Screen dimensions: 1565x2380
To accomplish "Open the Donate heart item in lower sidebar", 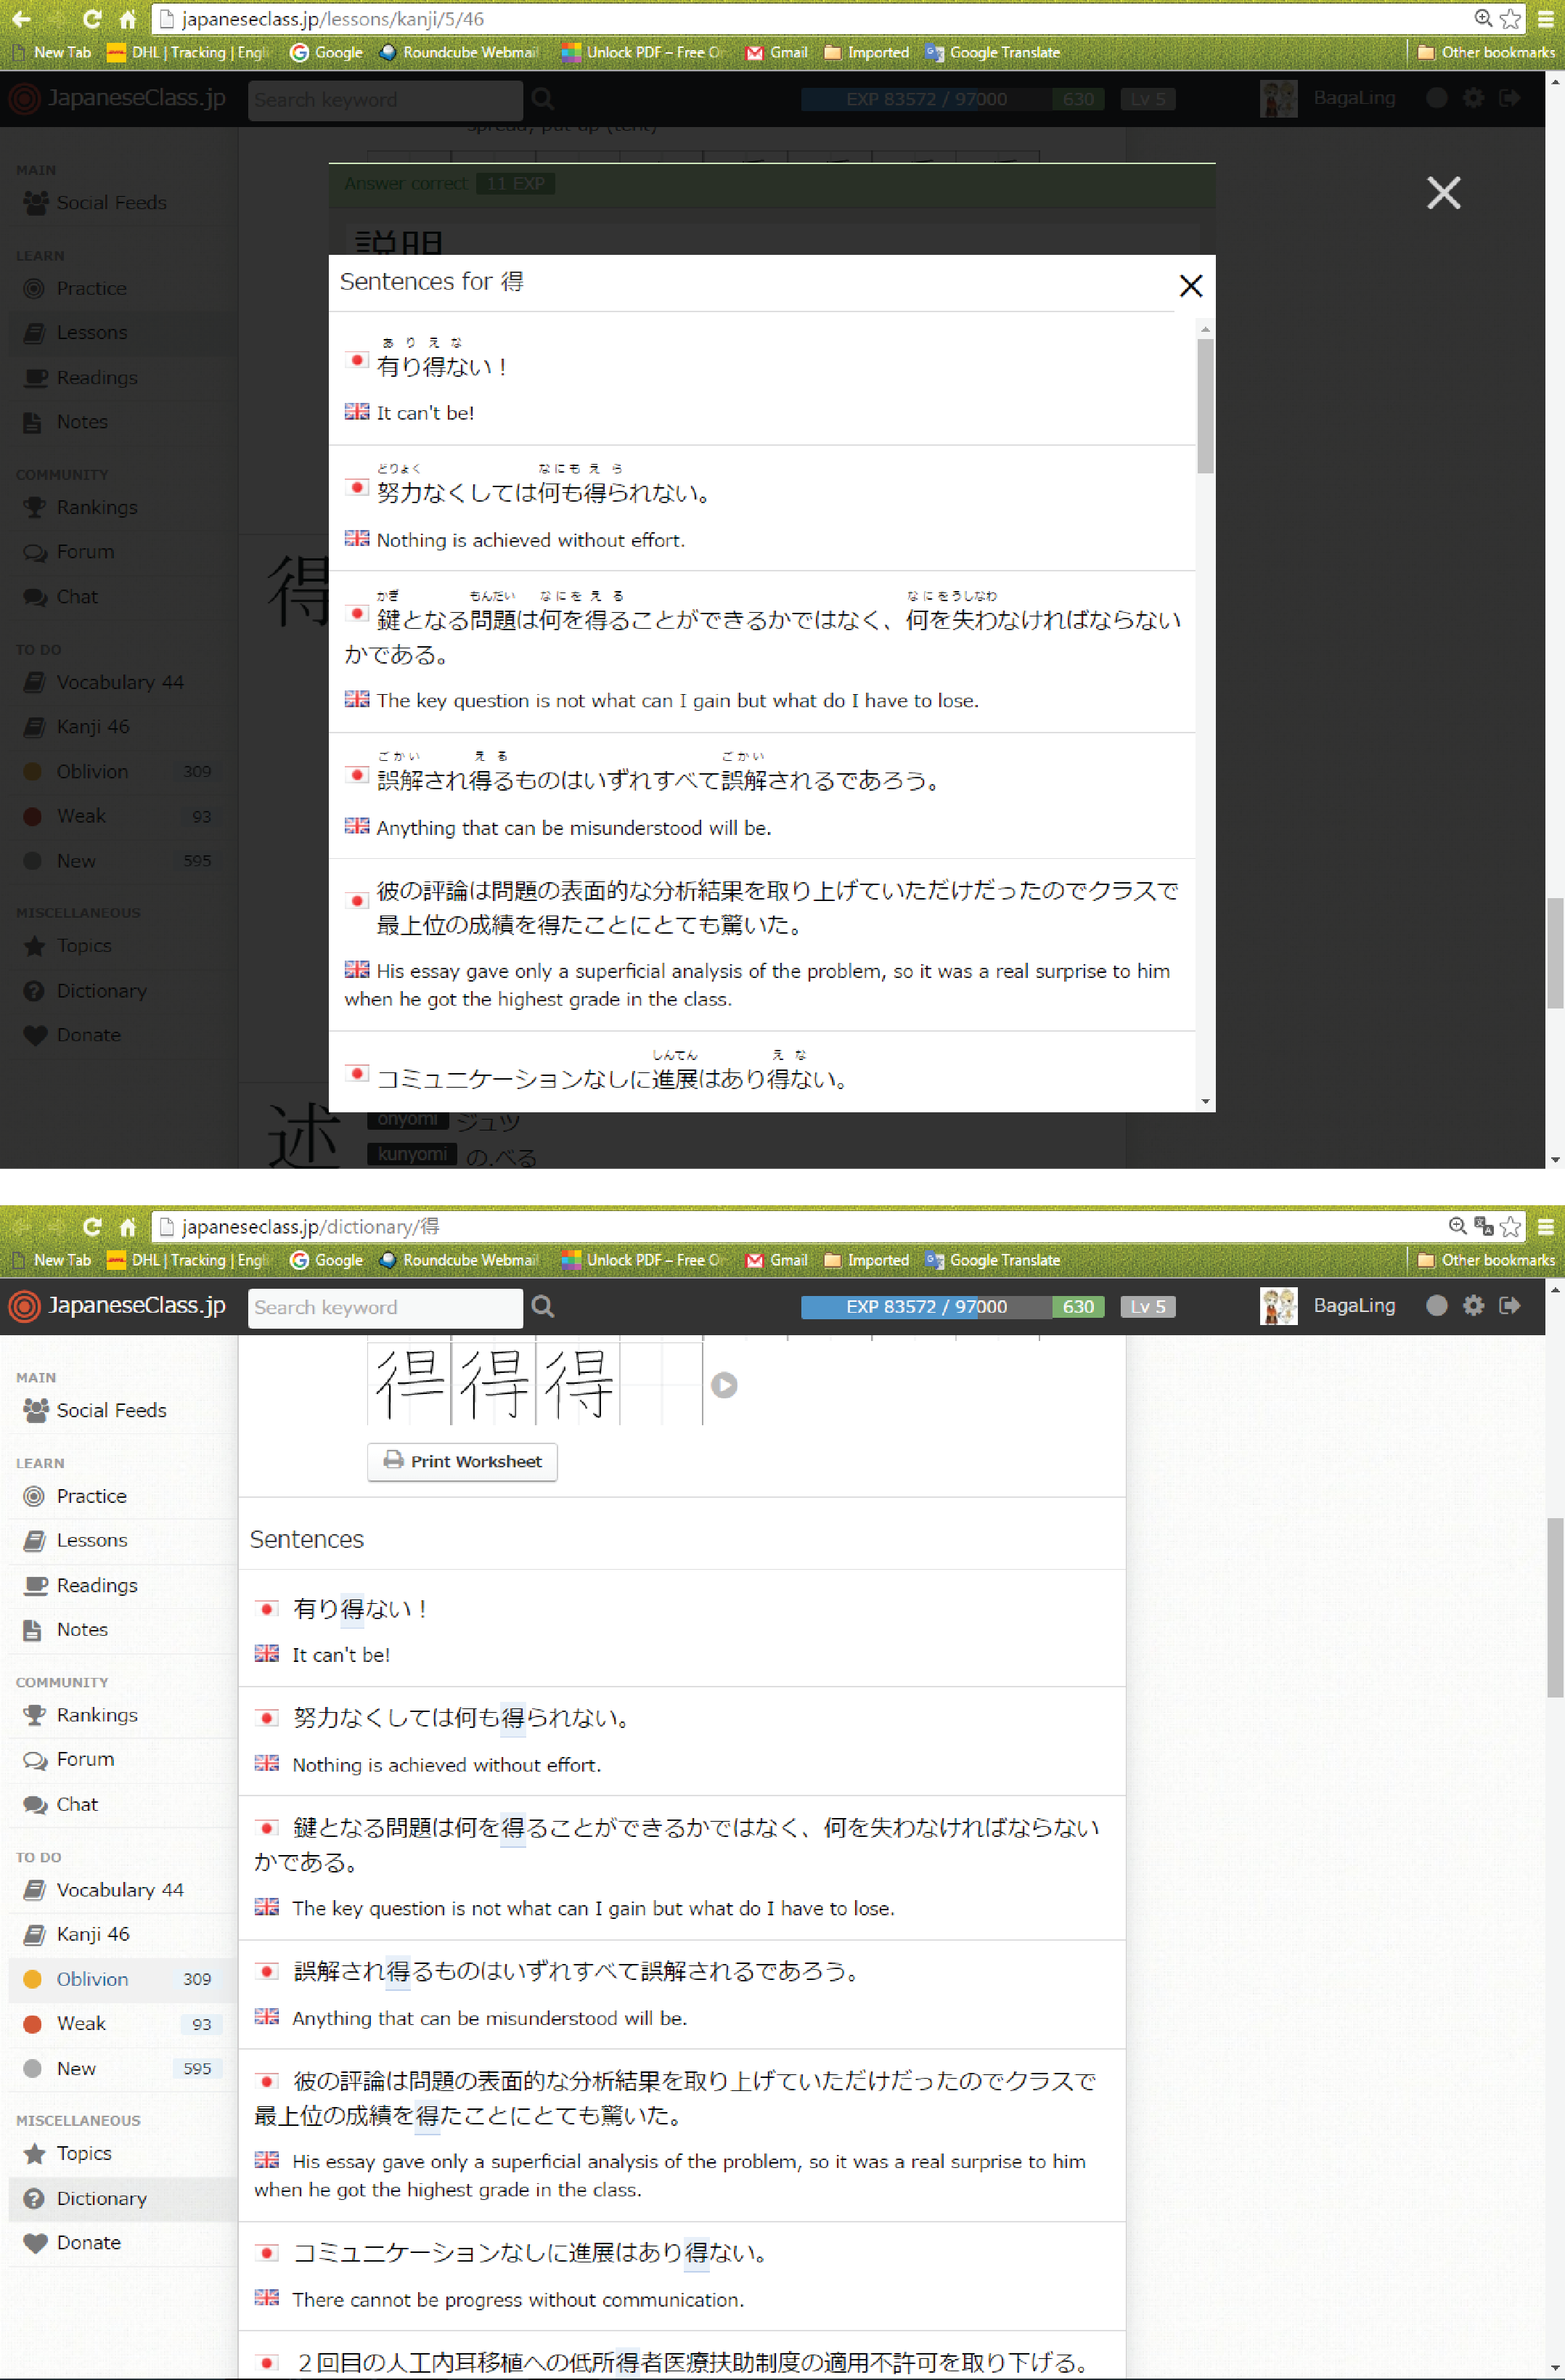I will click(88, 2243).
